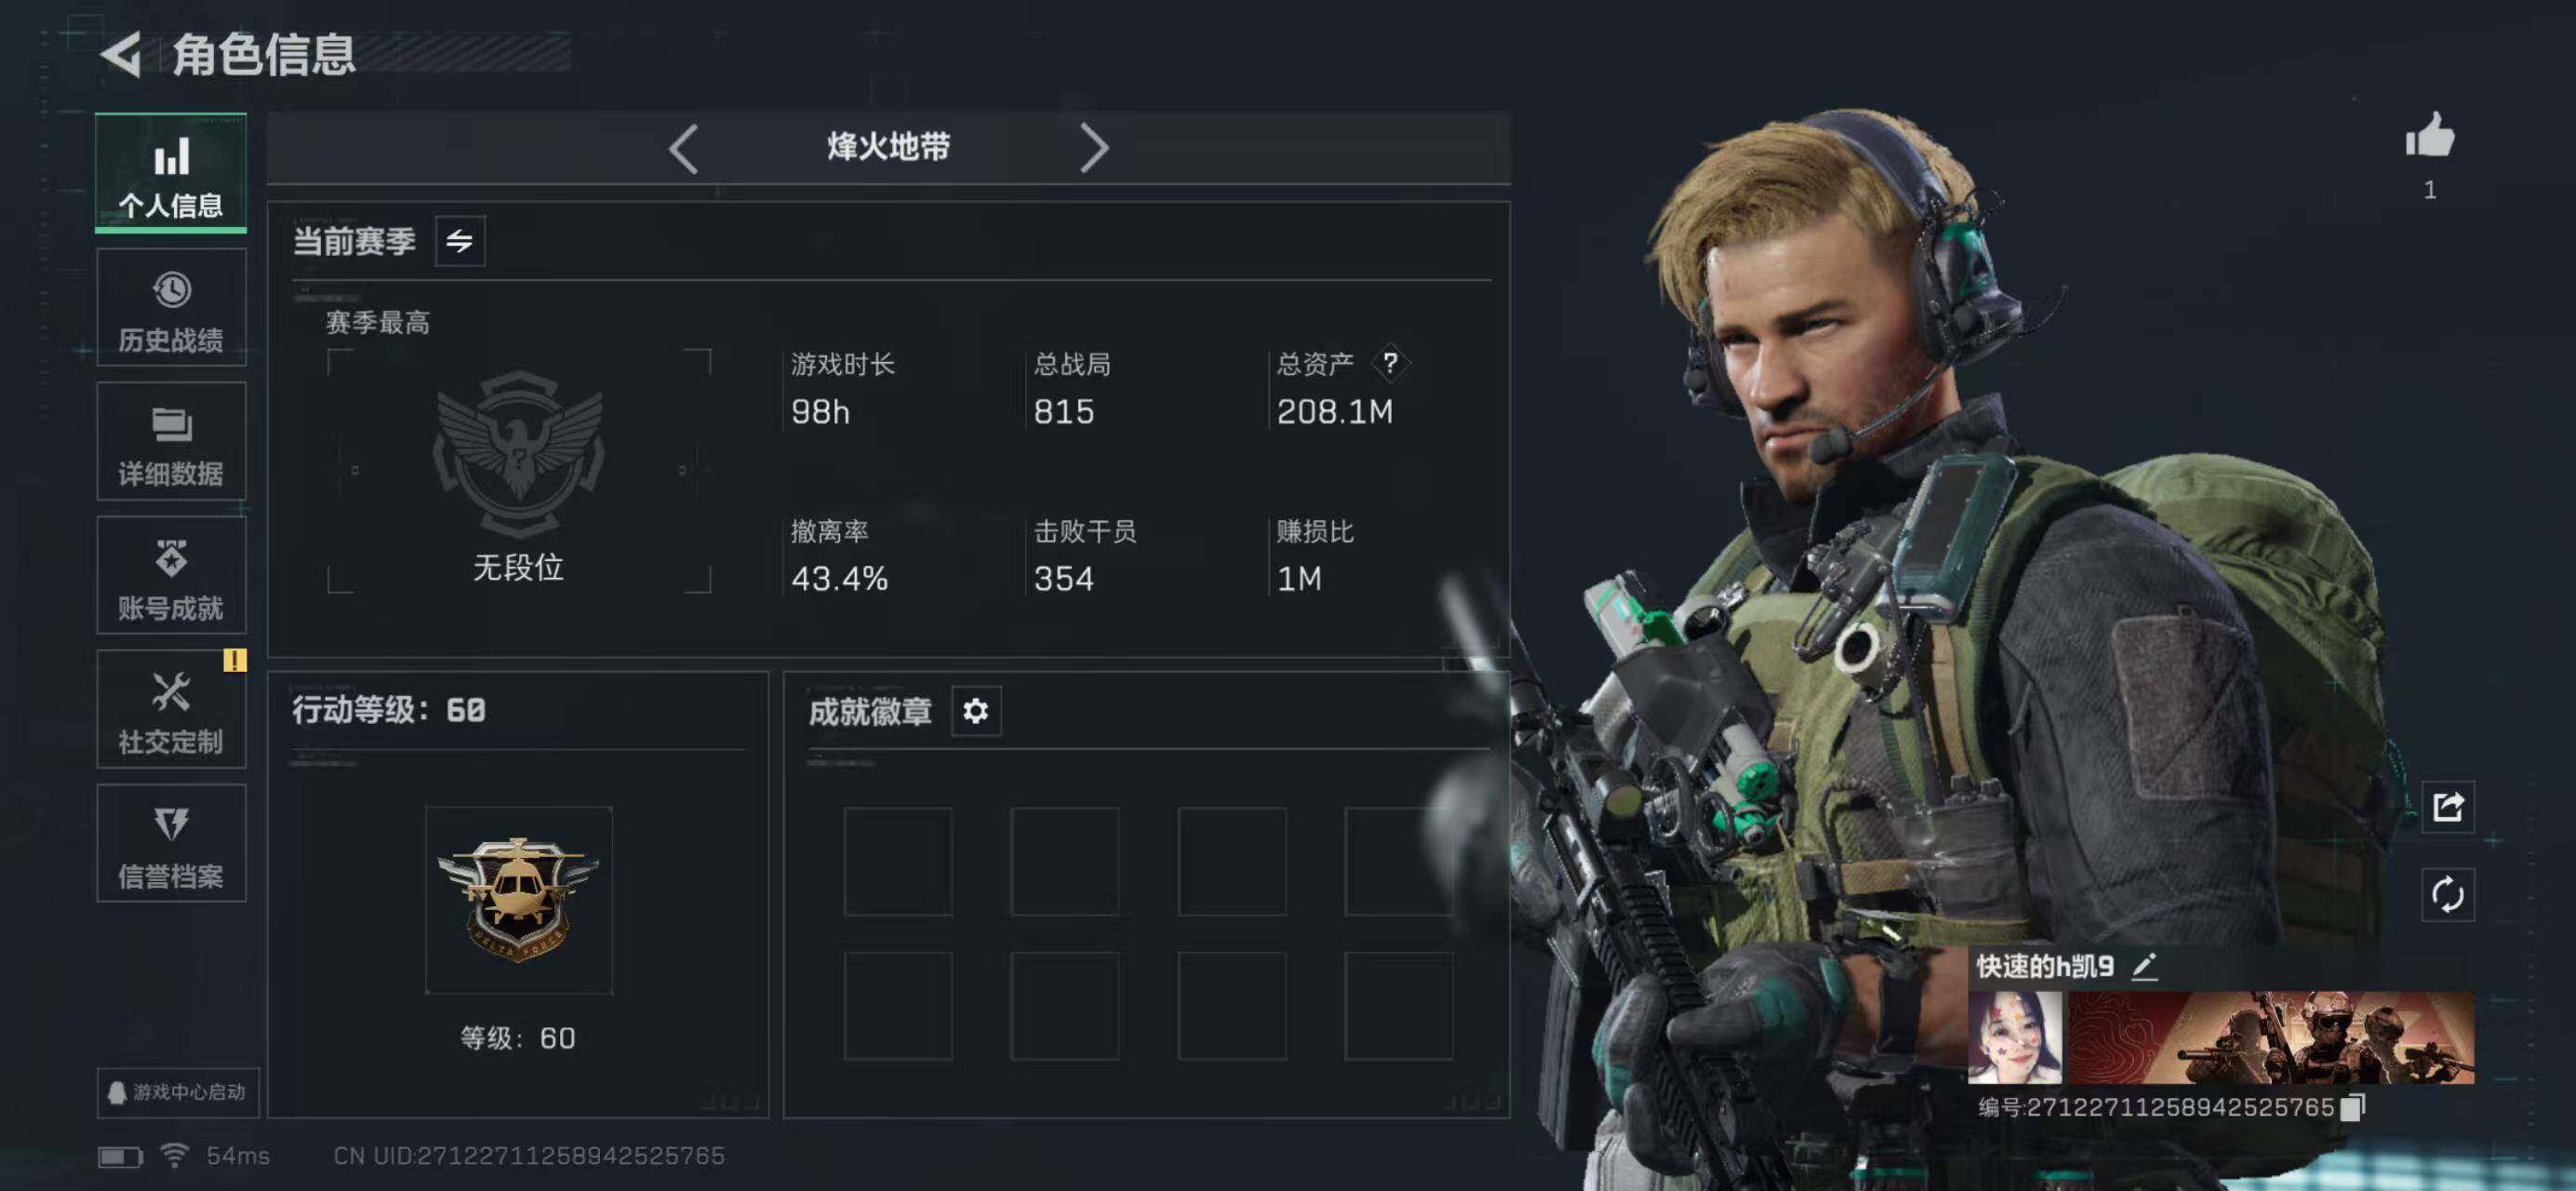Image resolution: width=2576 pixels, height=1191 pixels.
Task: Click the rotate character refresh icon
Action: (x=2447, y=894)
